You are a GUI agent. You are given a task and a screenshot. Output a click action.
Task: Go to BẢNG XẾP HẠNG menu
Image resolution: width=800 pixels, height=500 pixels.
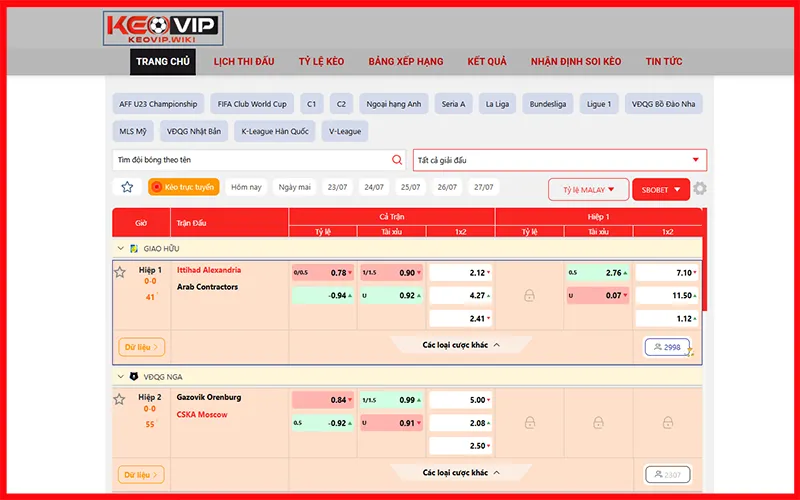tap(405, 62)
